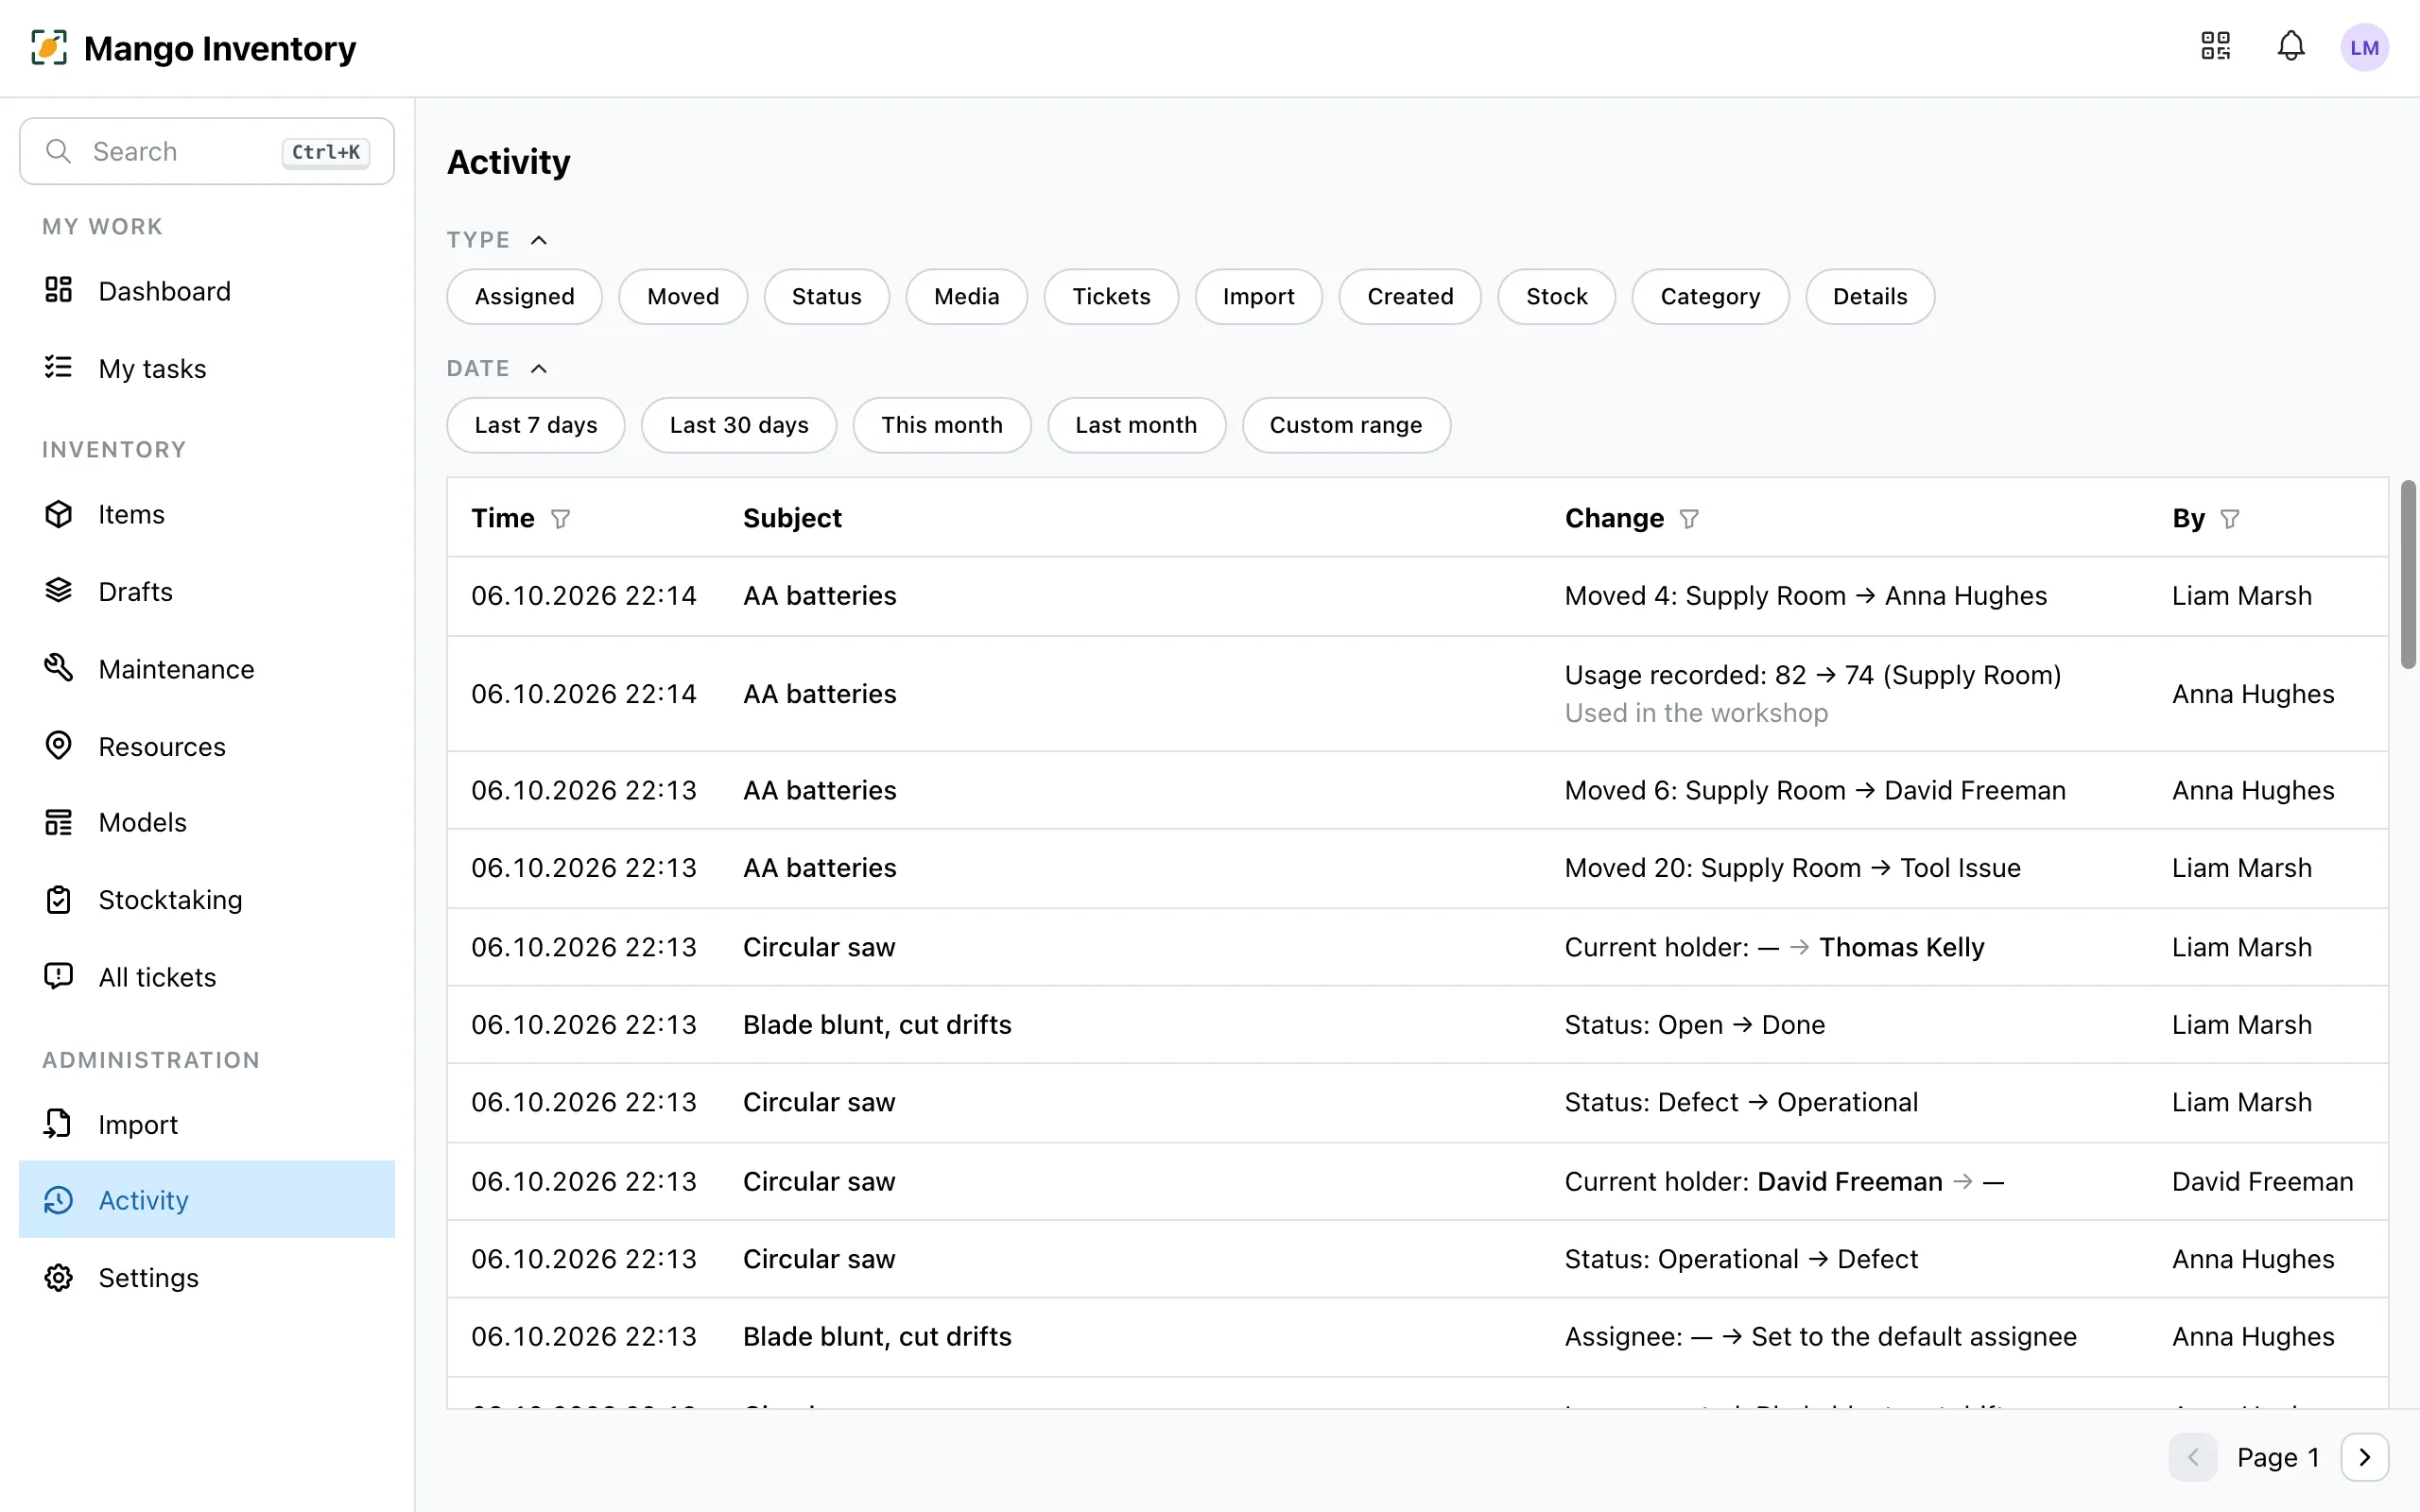Toggle the Status type filter
Image resolution: width=2420 pixels, height=1512 pixels.
[x=826, y=296]
